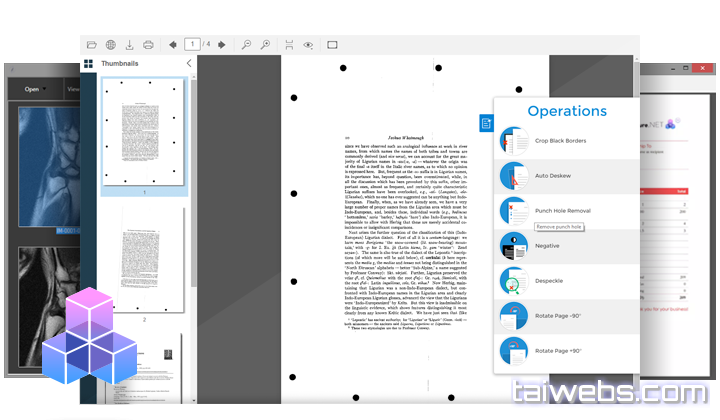This screenshot has width=720, height=420.
Task: Toggle the eye visibility icon in toolbar
Action: click(x=308, y=45)
